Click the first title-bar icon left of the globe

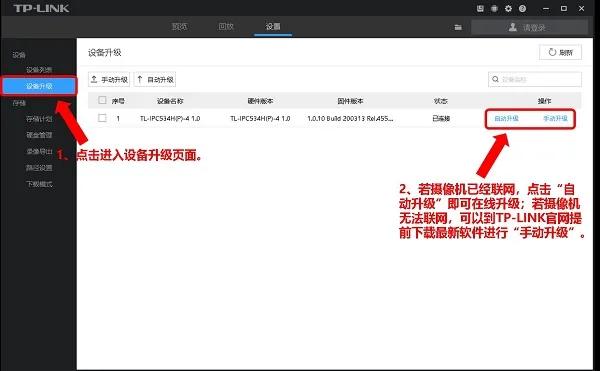[480, 8]
